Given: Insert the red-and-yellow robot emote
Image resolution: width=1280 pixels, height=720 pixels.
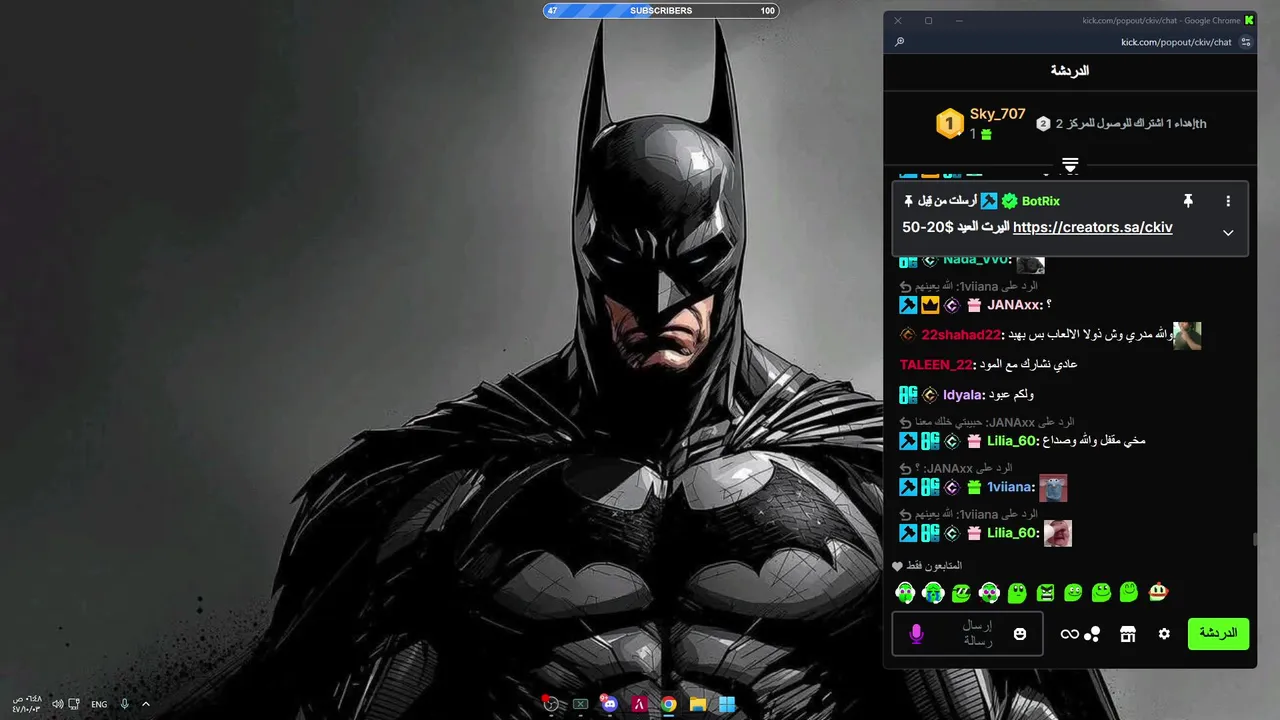Looking at the screenshot, I should click(1158, 592).
